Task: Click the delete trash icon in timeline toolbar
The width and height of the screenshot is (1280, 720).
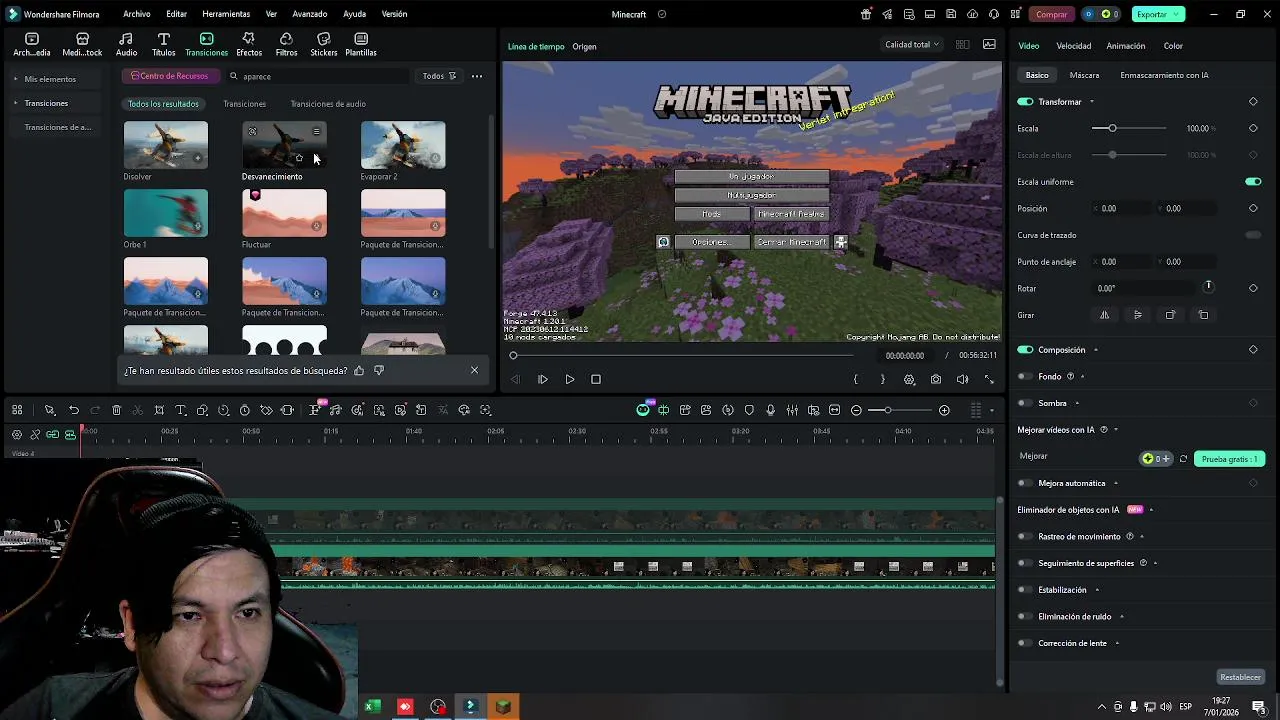Action: click(116, 410)
